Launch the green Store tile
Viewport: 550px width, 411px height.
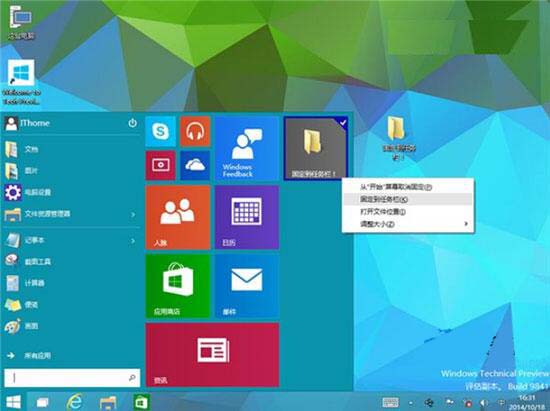pos(178,286)
